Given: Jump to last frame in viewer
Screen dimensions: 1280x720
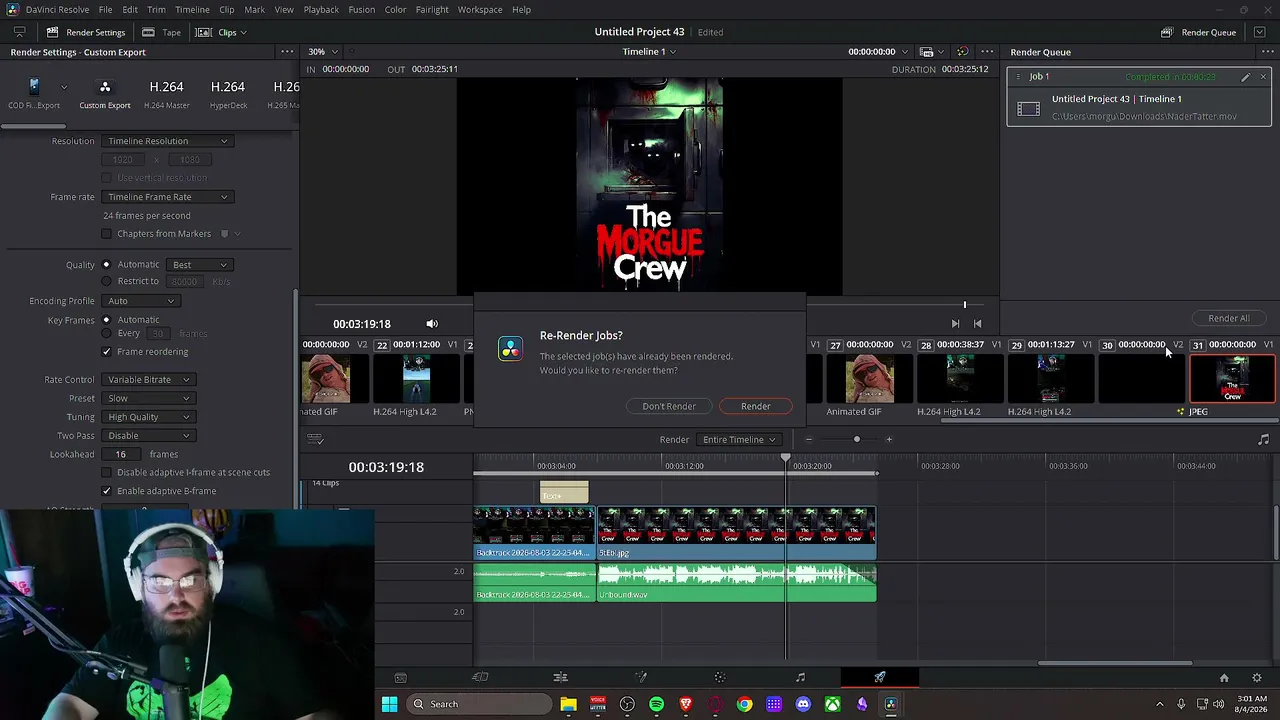Looking at the screenshot, I should (x=977, y=324).
